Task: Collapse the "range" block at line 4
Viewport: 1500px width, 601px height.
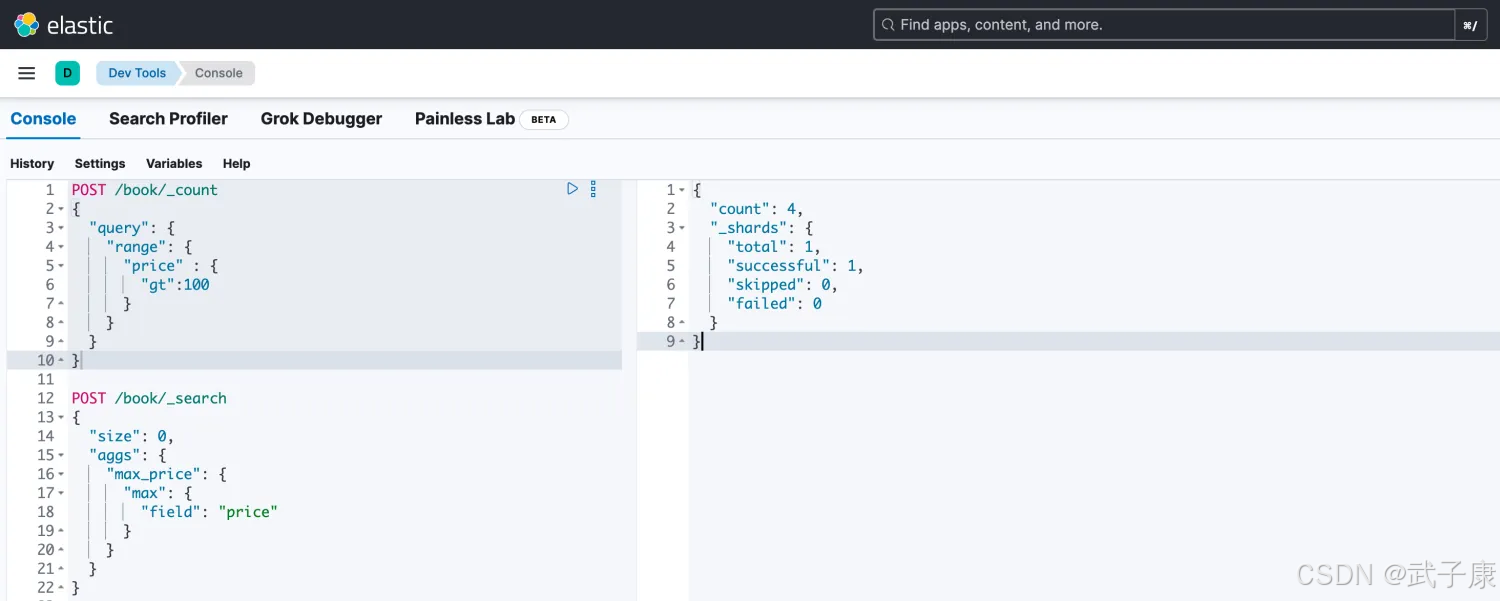Action: 61,247
